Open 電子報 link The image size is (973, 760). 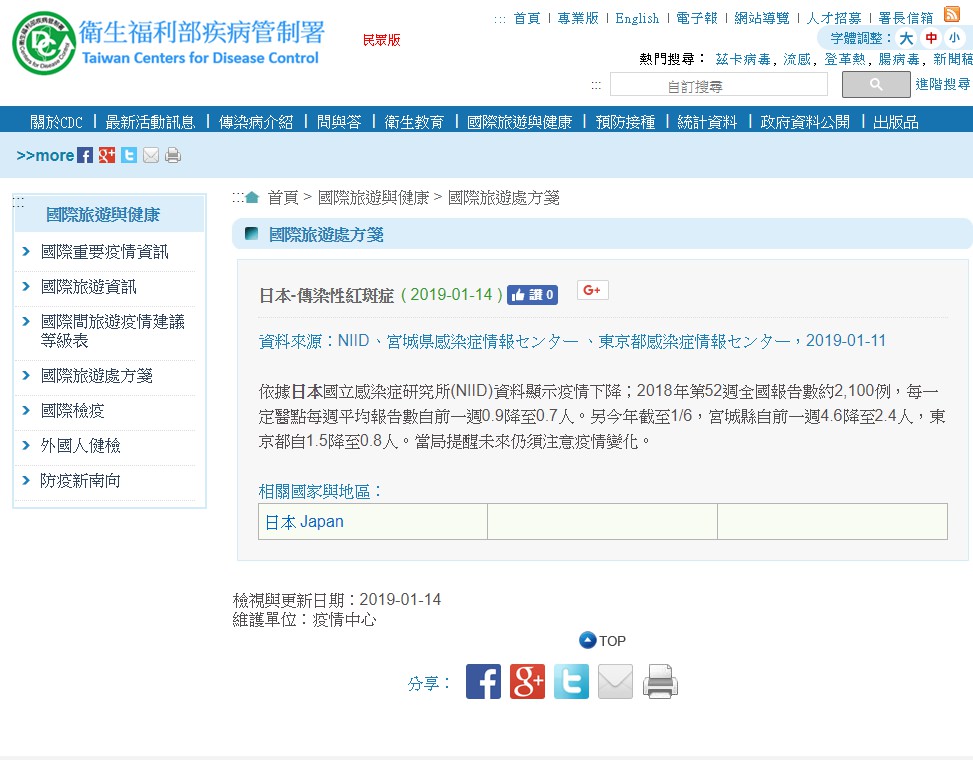pyautogui.click(x=696, y=18)
